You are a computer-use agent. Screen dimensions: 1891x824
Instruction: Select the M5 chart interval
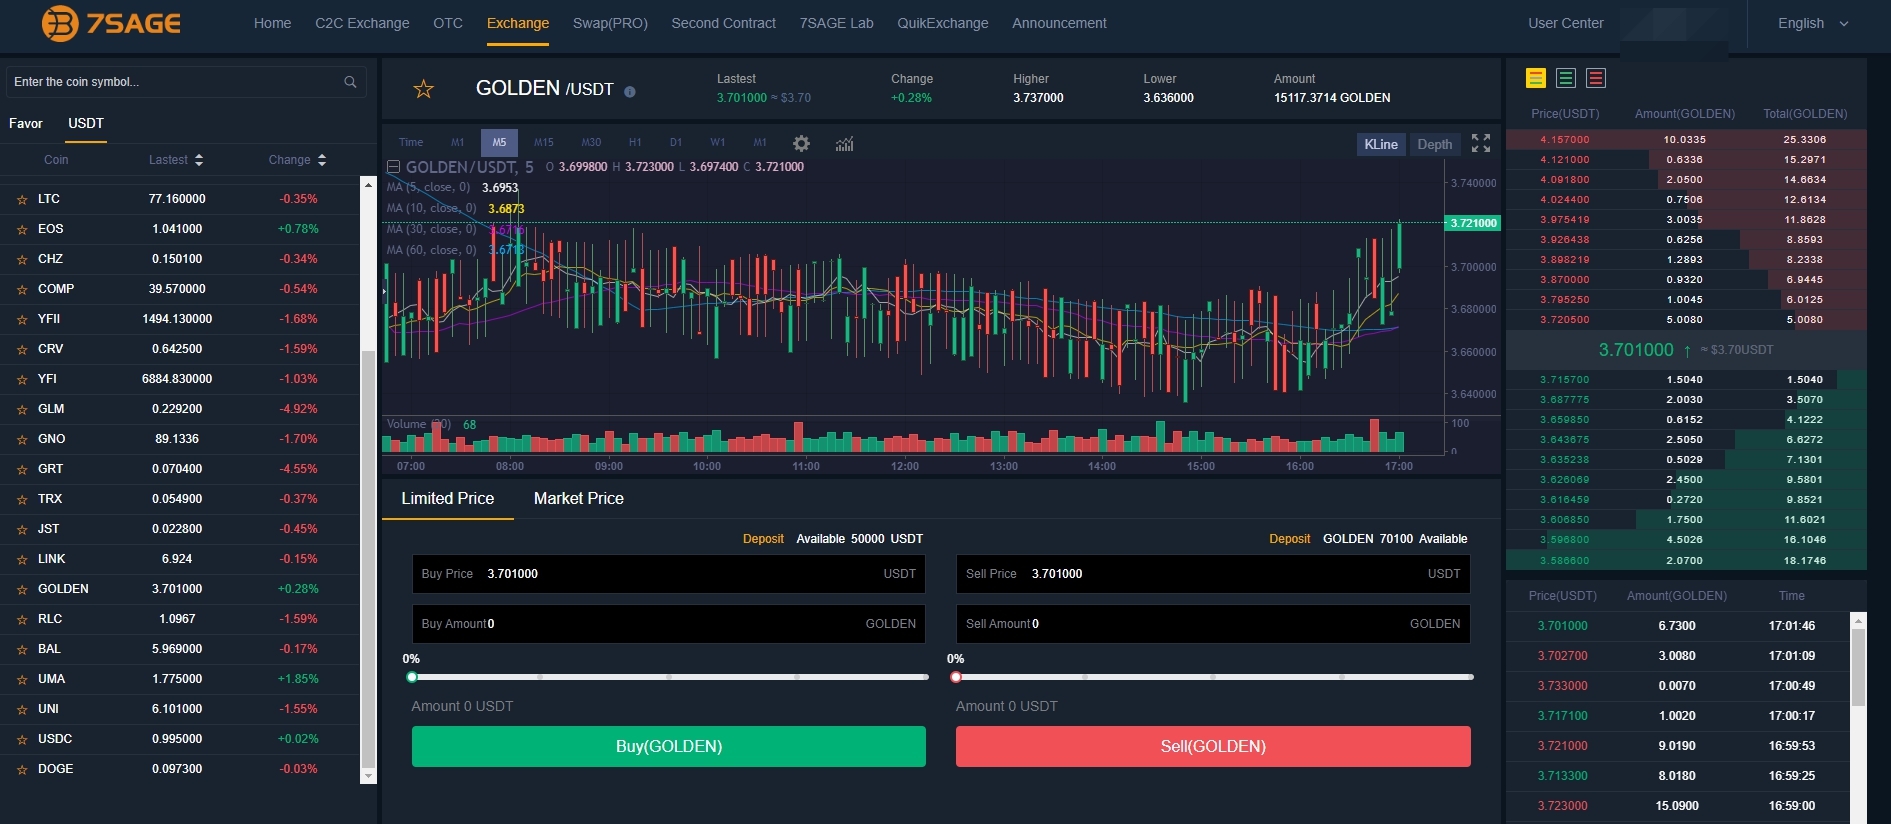[x=499, y=143]
